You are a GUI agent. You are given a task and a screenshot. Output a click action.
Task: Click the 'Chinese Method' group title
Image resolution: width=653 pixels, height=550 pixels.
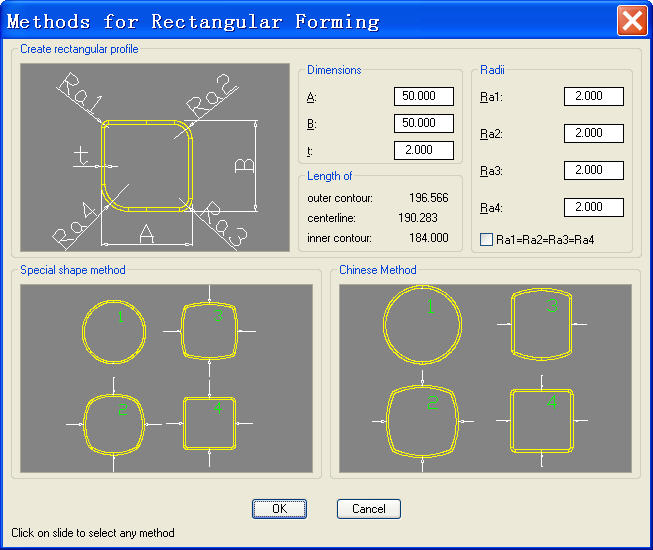(378, 270)
